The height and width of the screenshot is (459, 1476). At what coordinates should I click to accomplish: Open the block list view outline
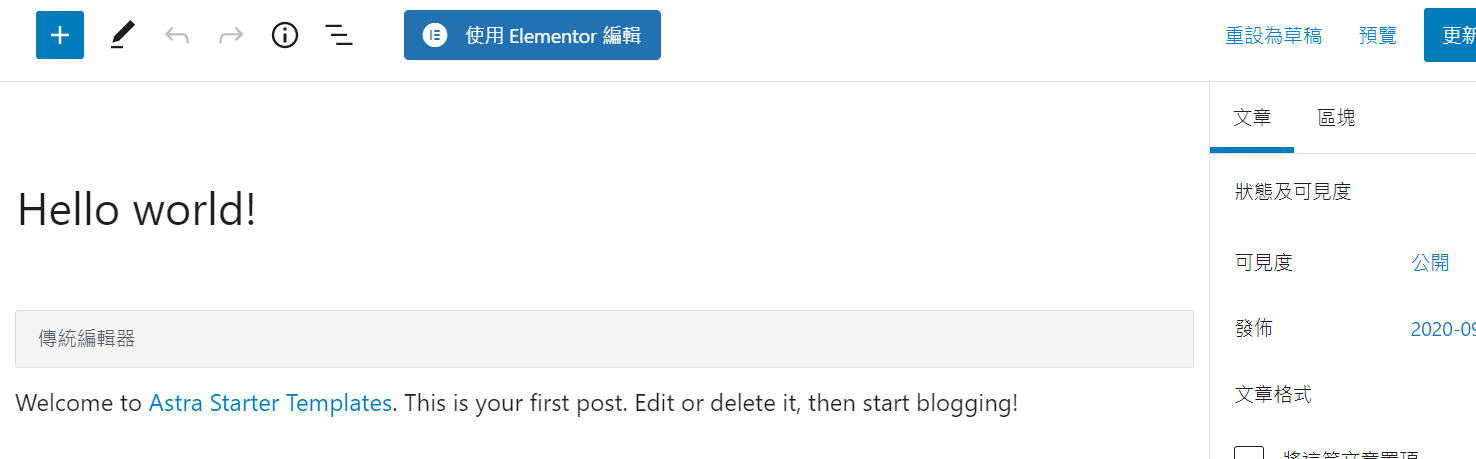339,36
